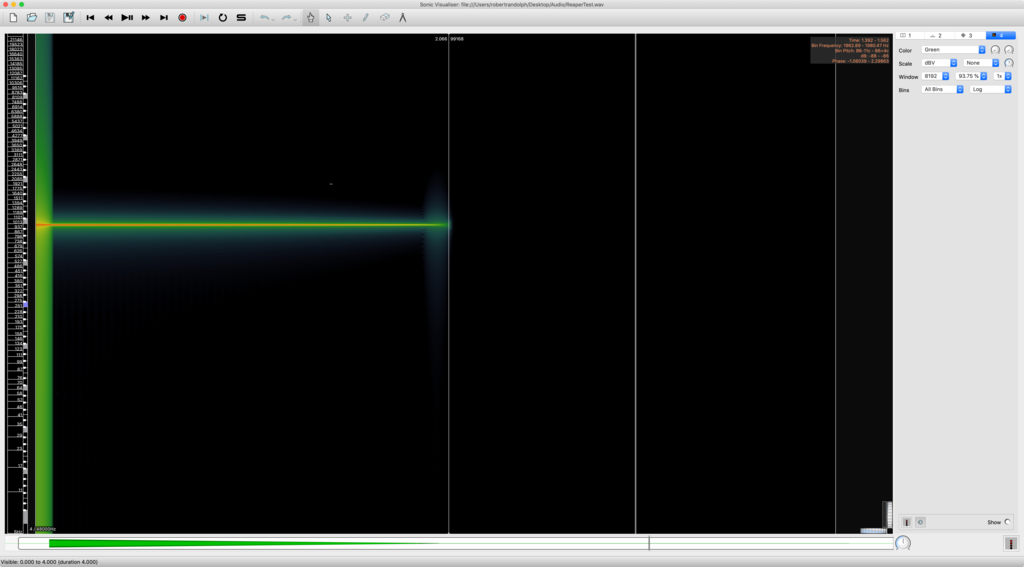Image resolution: width=1024 pixels, height=567 pixels.
Task: Open the Color dropdown showing Green
Action: 953,50
